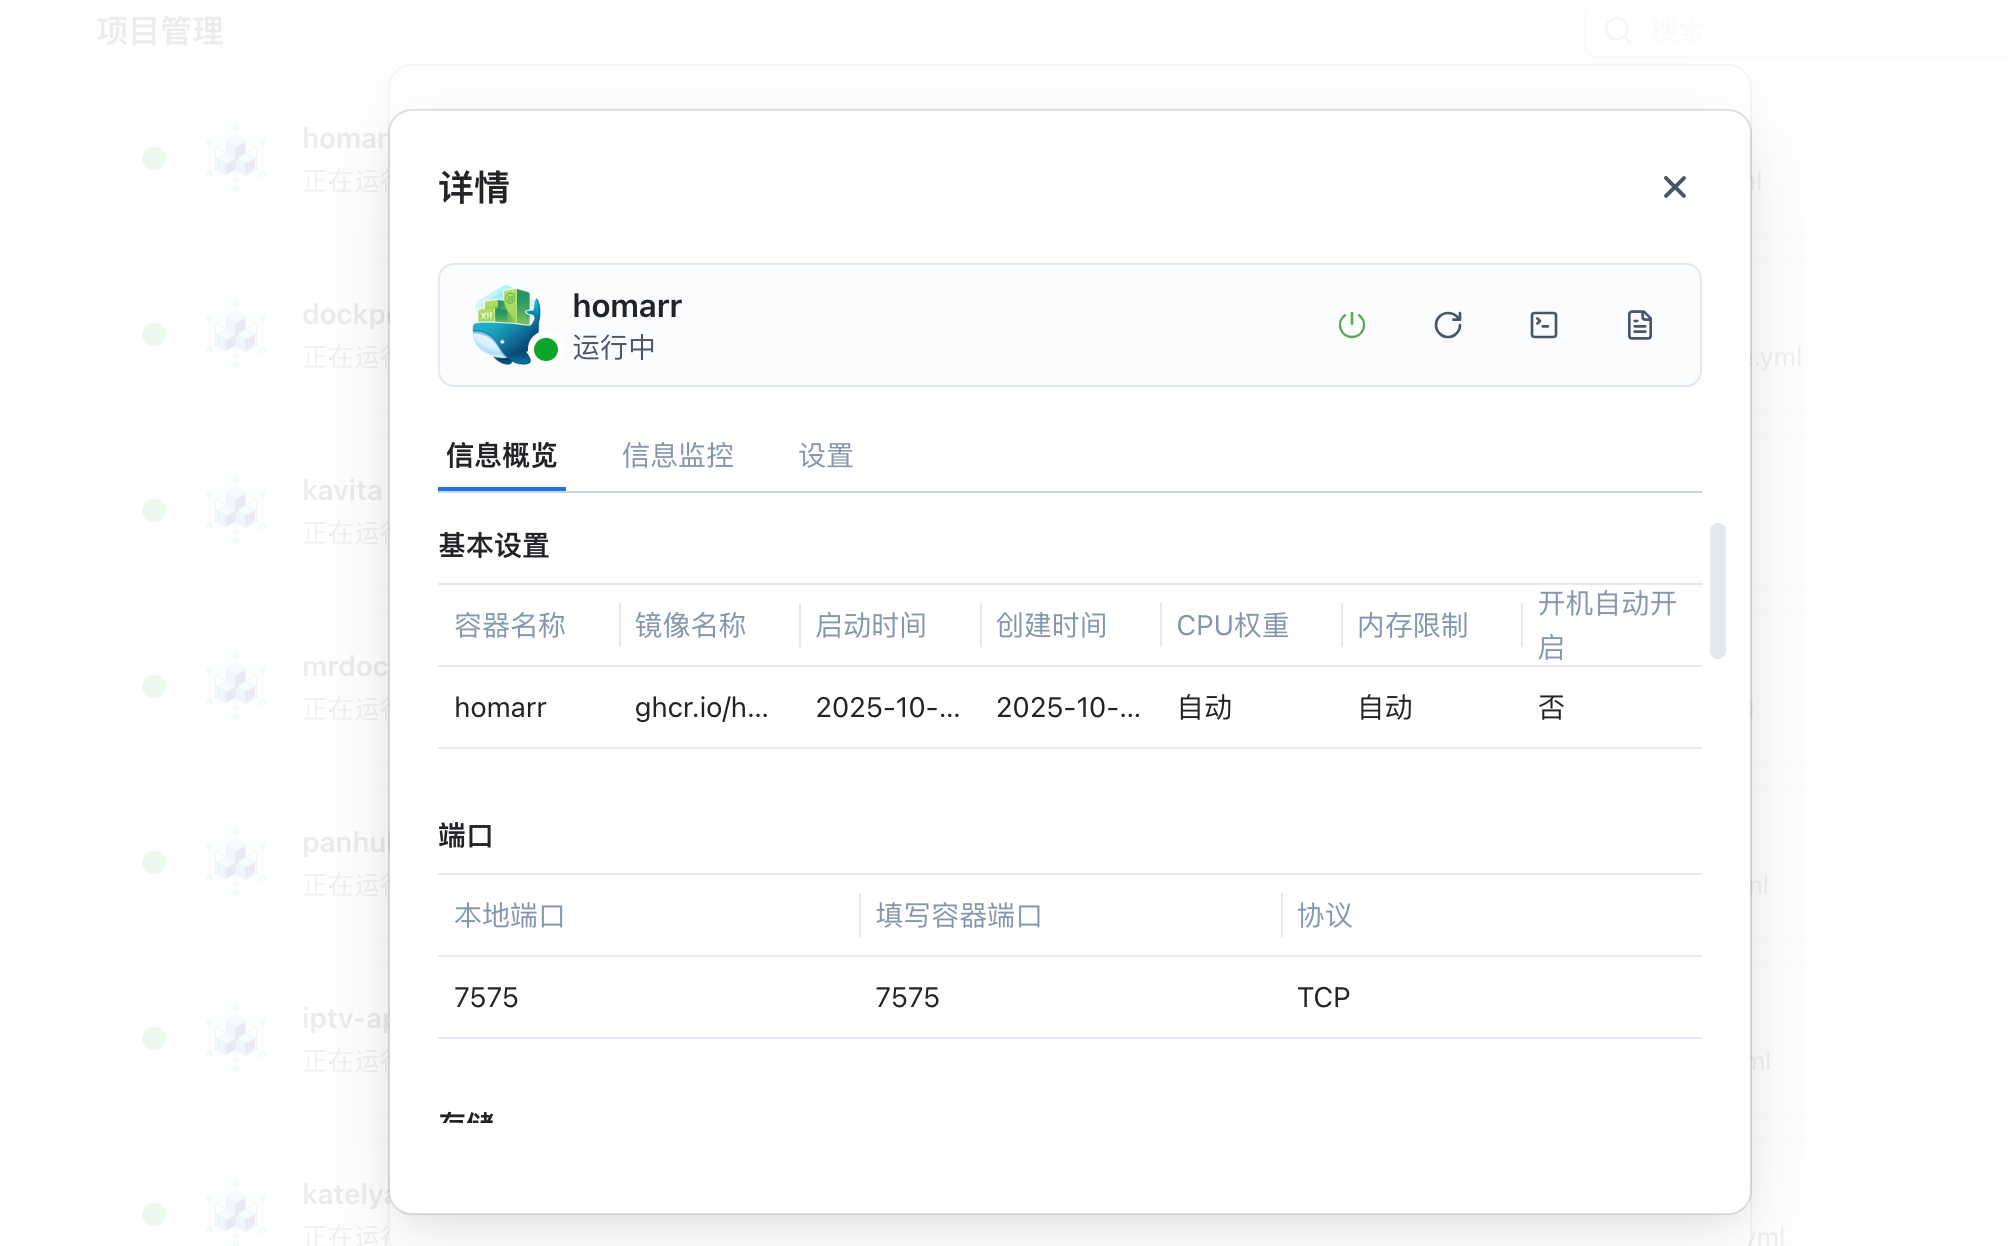2008x1246 pixels.
Task: Click the truncated ghcr.io image name cell
Action: [701, 708]
